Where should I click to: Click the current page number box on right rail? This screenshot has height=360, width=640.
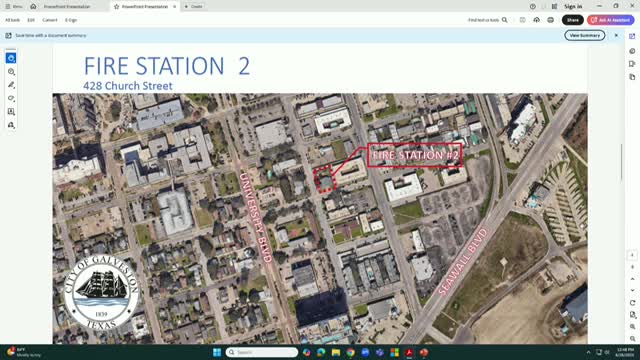[x=632, y=255]
